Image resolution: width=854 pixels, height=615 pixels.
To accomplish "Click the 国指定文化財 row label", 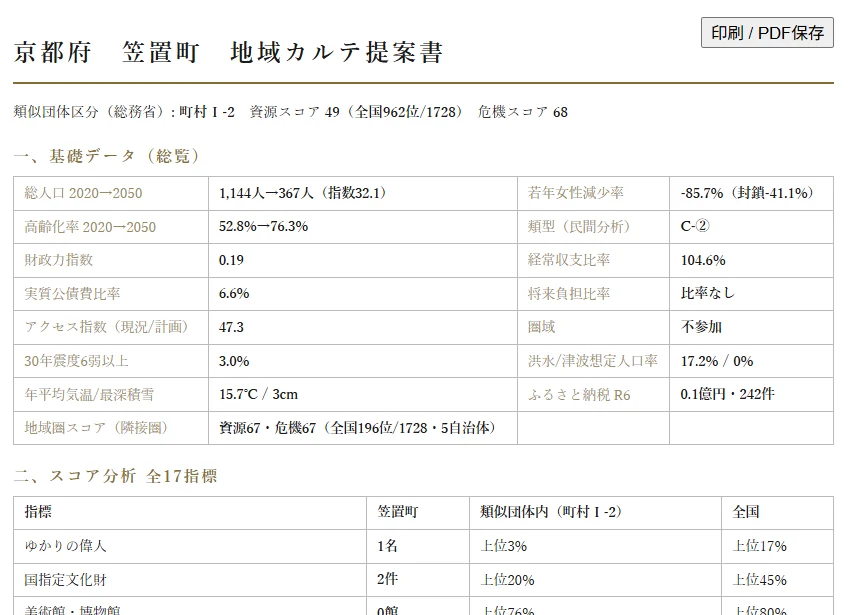I will (x=65, y=580).
